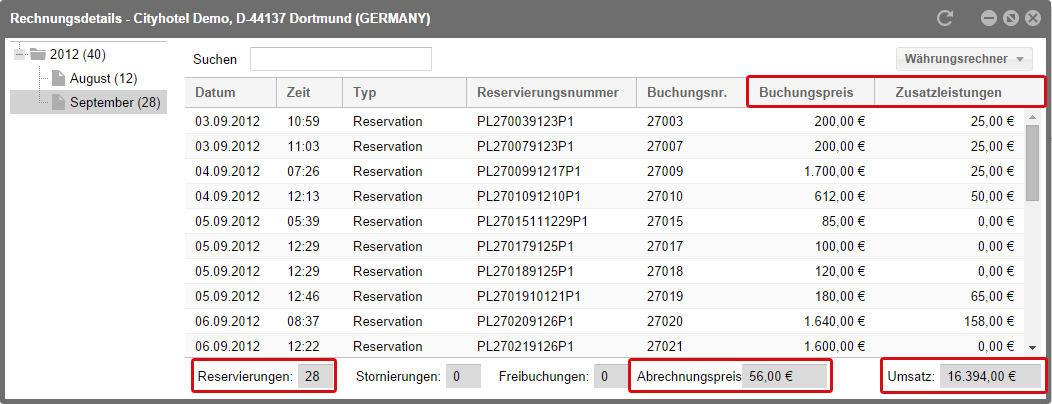1052x404 pixels.
Task: Click the refresh icon in title bar
Action: [x=945, y=19]
